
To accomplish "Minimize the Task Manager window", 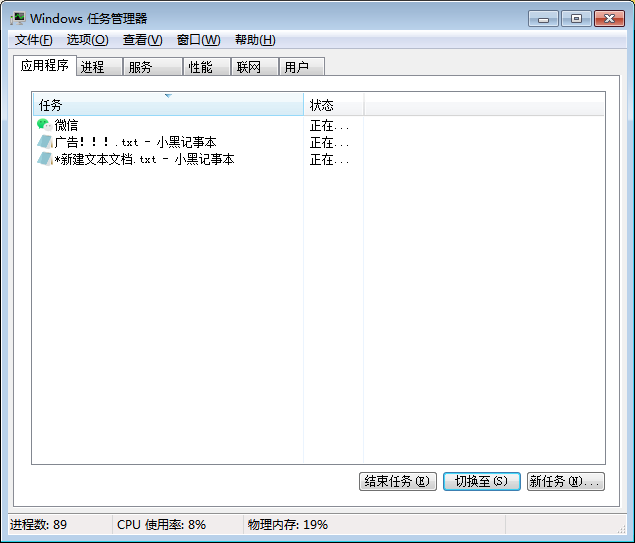I will (543, 19).
